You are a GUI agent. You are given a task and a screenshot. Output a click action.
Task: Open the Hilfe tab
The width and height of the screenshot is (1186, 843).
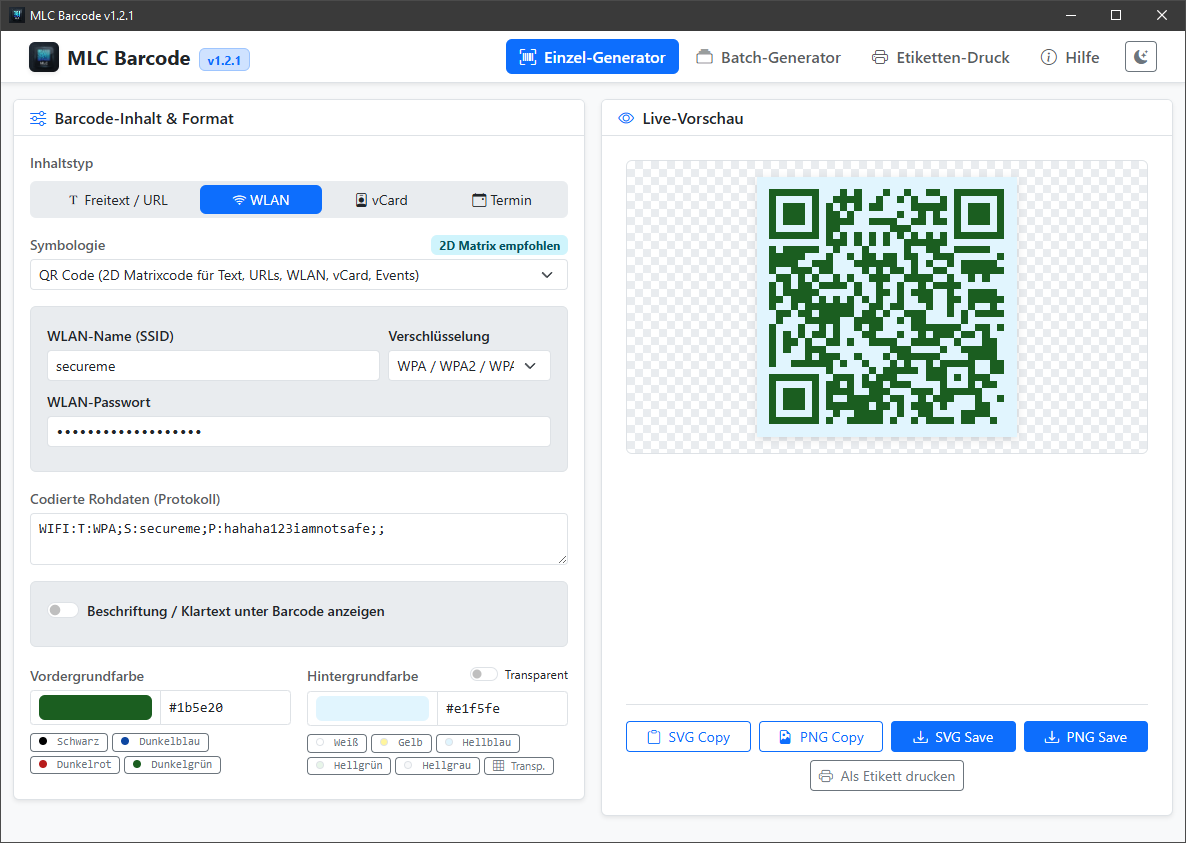click(x=1070, y=57)
